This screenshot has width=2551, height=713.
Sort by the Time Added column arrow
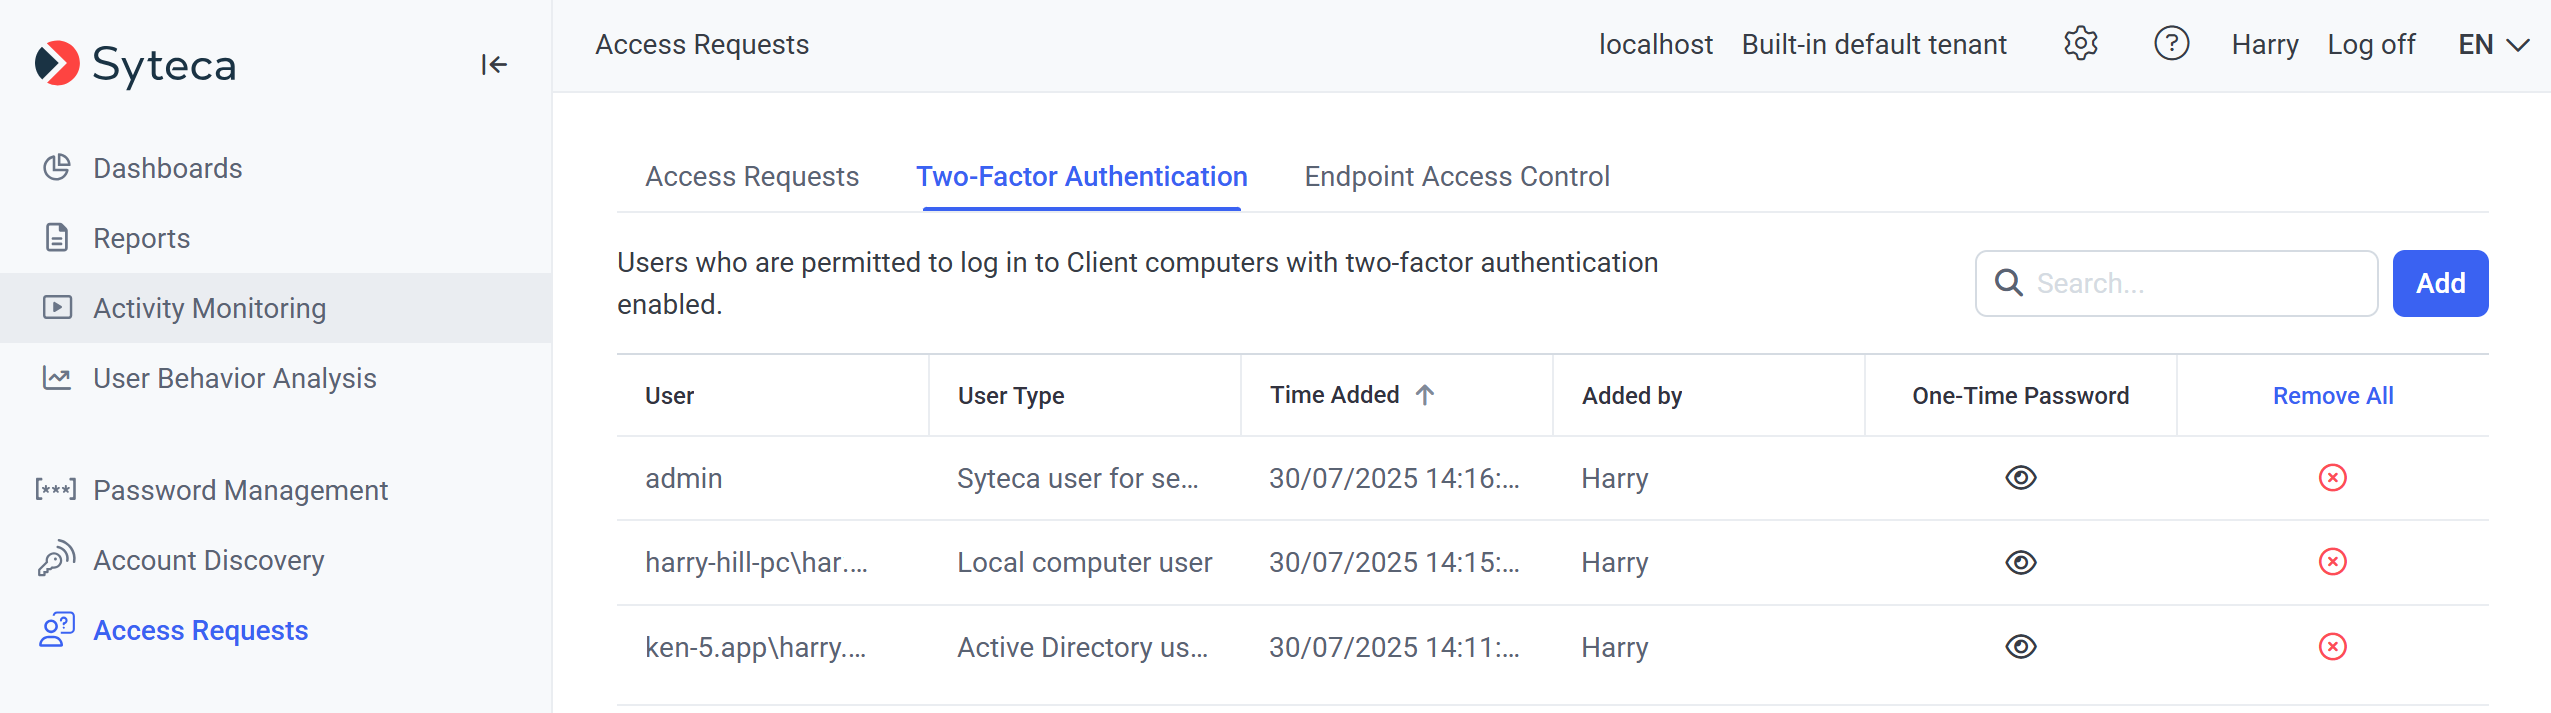[1425, 395]
